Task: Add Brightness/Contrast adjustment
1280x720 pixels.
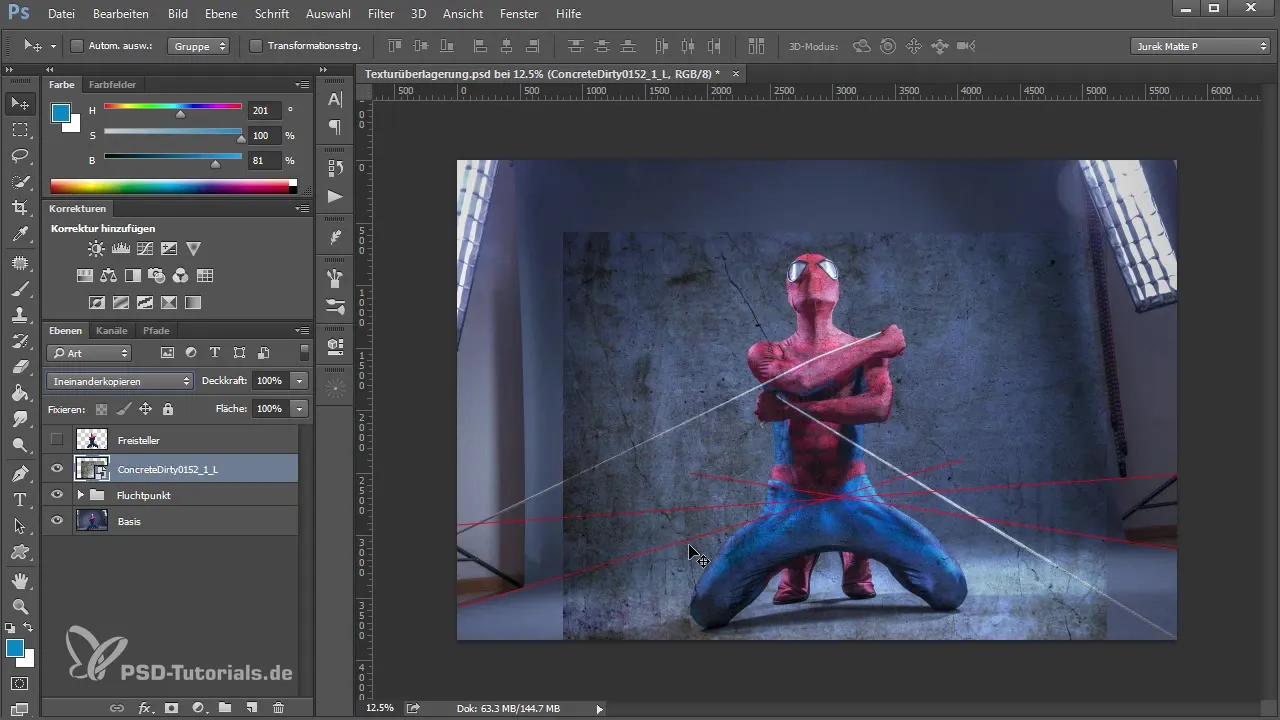Action: coord(95,248)
